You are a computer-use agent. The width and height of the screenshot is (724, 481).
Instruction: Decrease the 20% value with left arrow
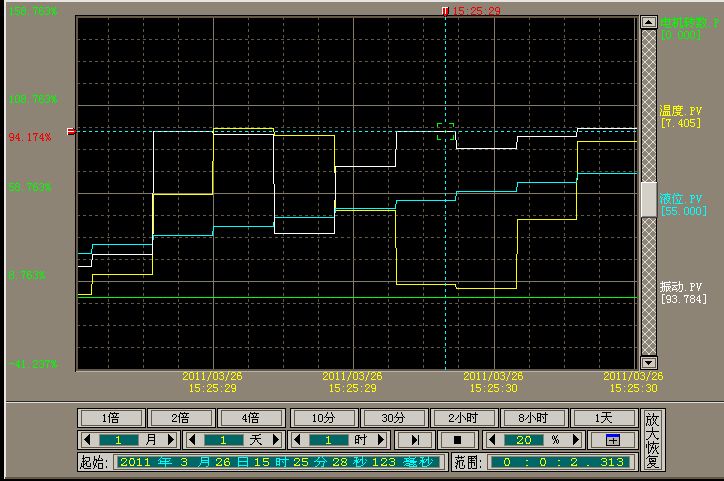point(492,440)
